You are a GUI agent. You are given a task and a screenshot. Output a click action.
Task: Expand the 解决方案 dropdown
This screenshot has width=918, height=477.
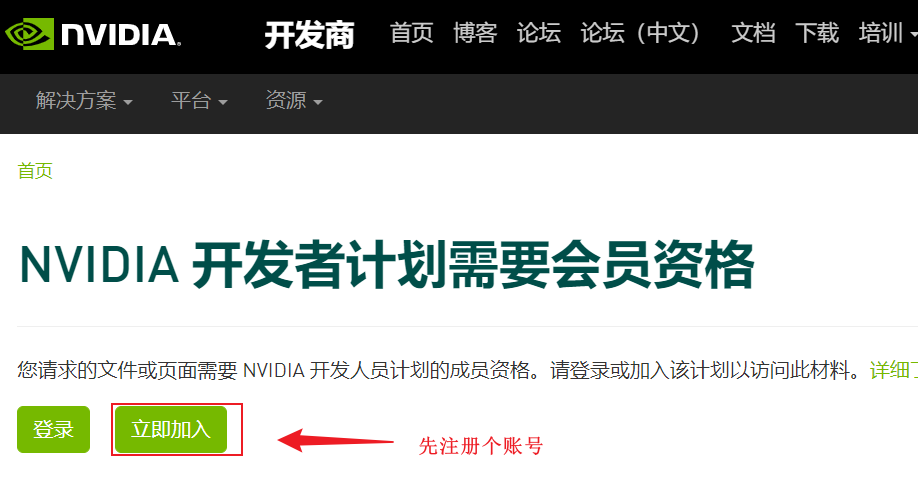[84, 101]
